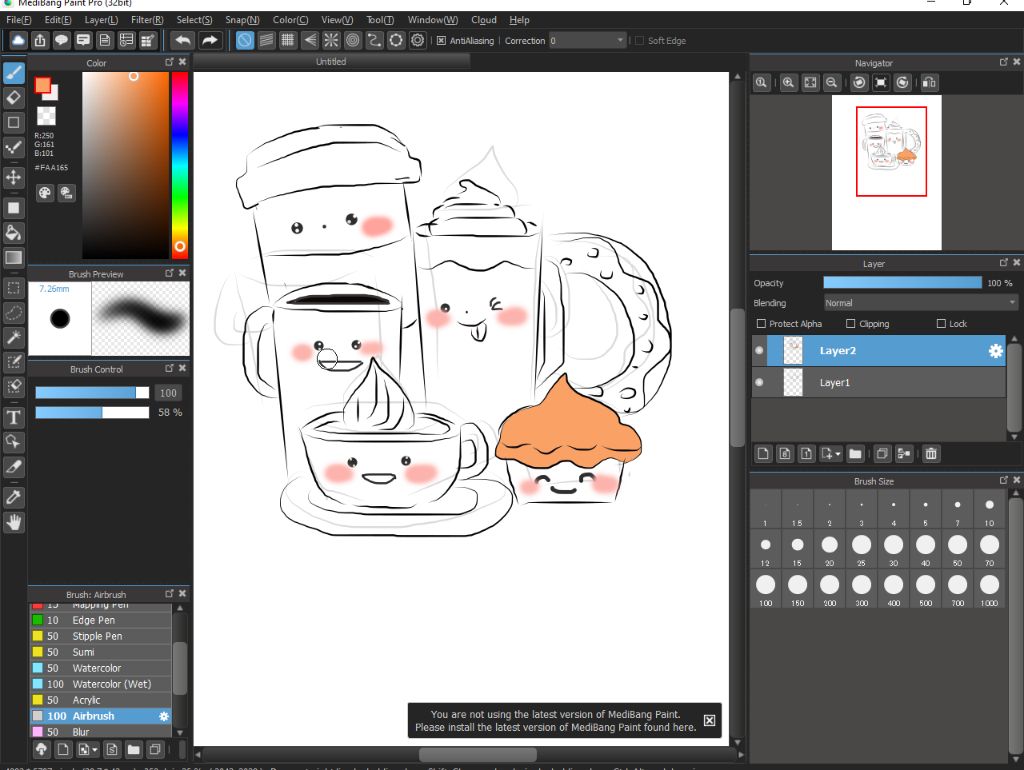Open the Filter menu

point(147,20)
